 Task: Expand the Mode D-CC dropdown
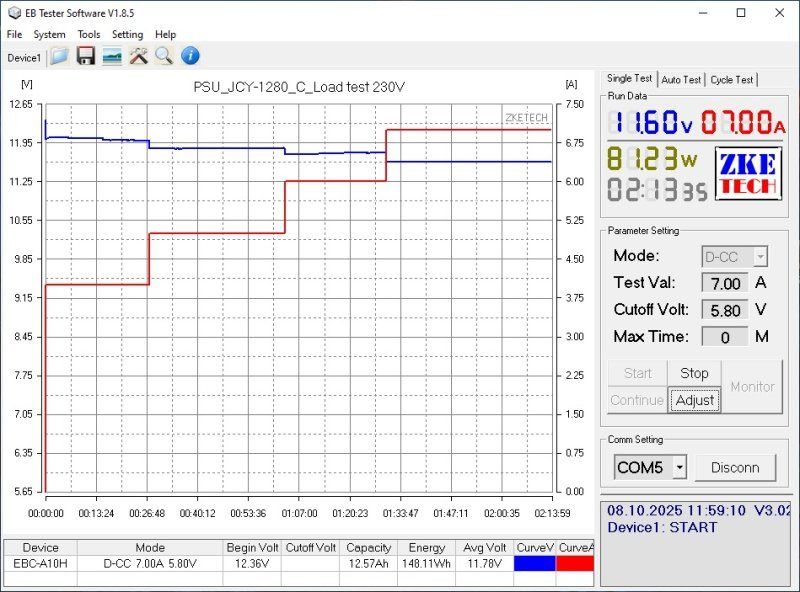pyautogui.click(x=759, y=257)
